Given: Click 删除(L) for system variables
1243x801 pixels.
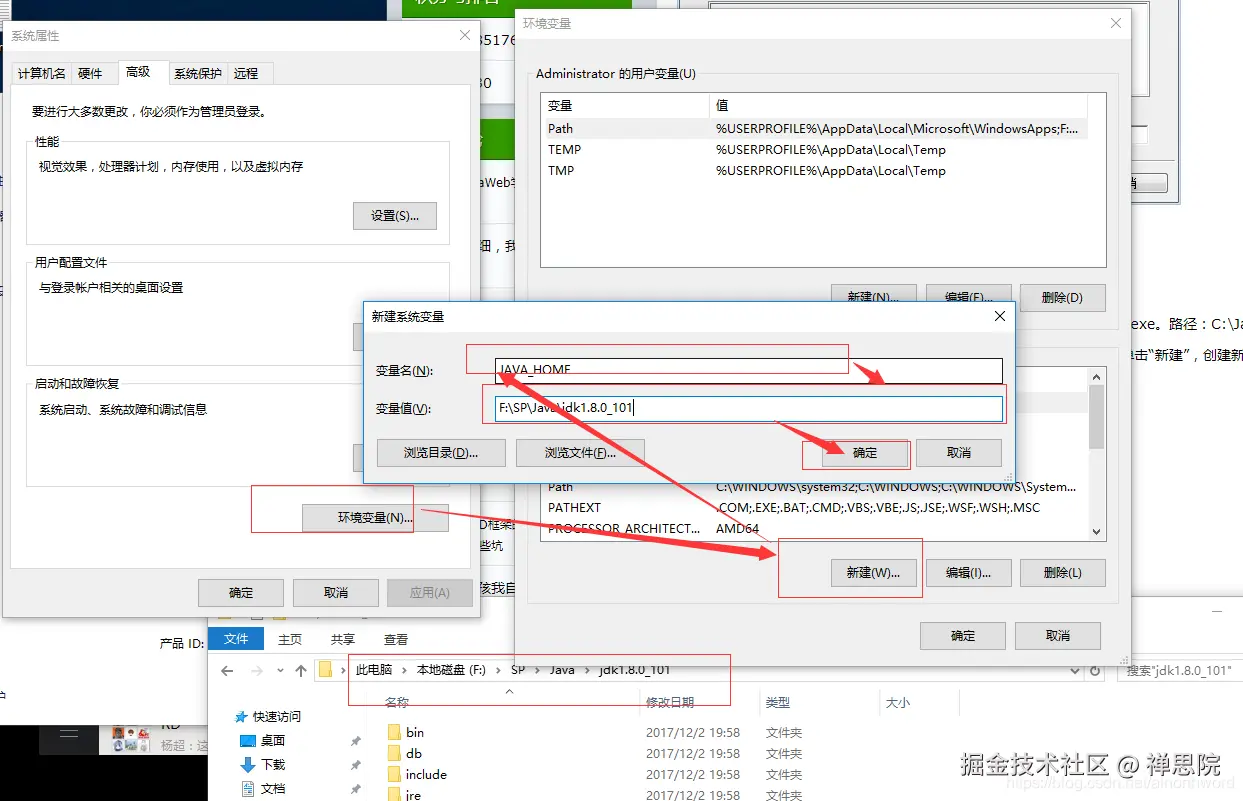Looking at the screenshot, I should (x=1063, y=573).
